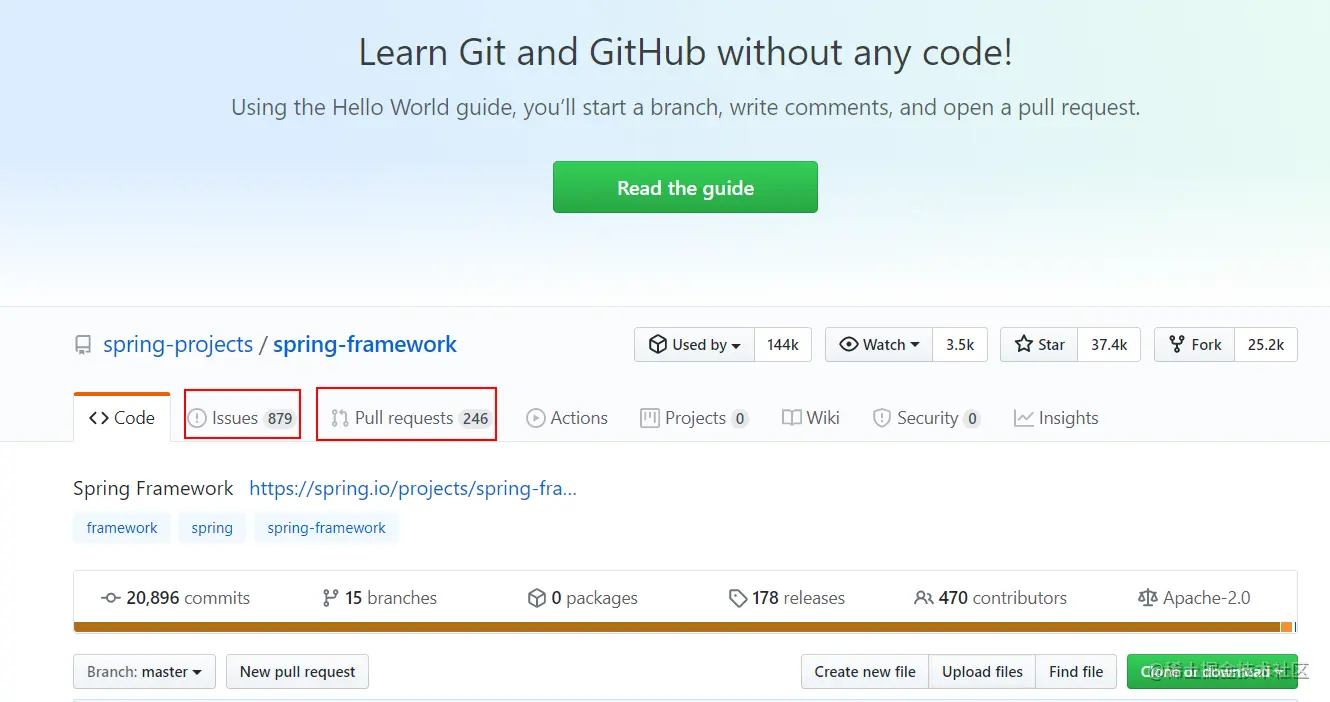Select the framework topic tag
The image size is (1330, 702).
point(122,528)
